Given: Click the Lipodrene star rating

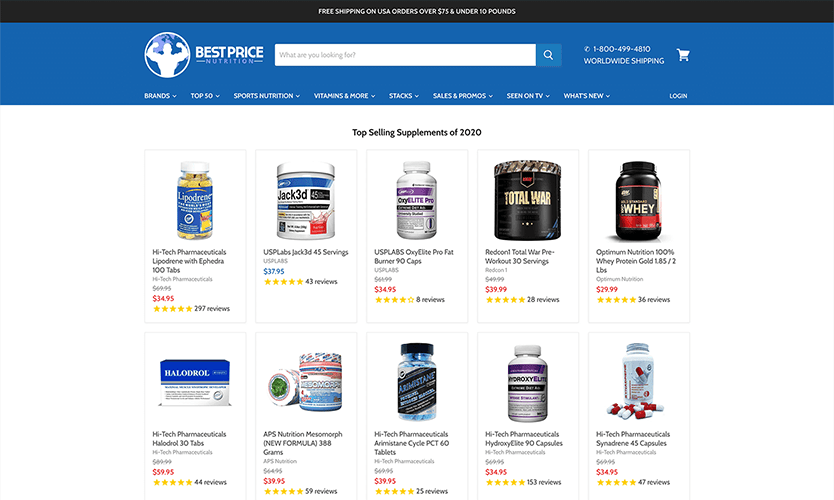Looking at the screenshot, I should pyautogui.click(x=172, y=309).
